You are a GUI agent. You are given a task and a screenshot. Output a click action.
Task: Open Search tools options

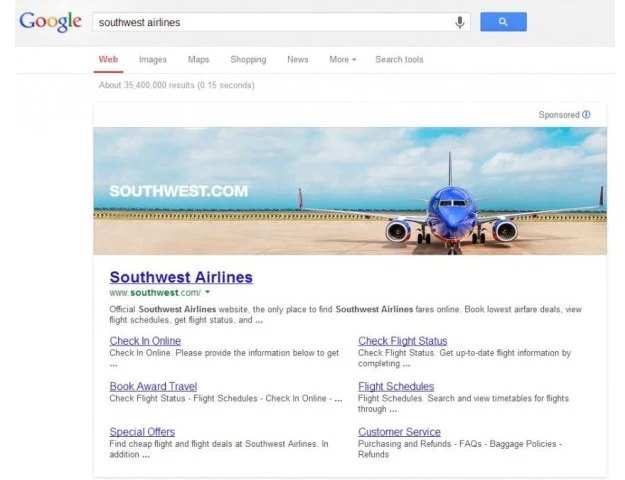click(x=399, y=59)
